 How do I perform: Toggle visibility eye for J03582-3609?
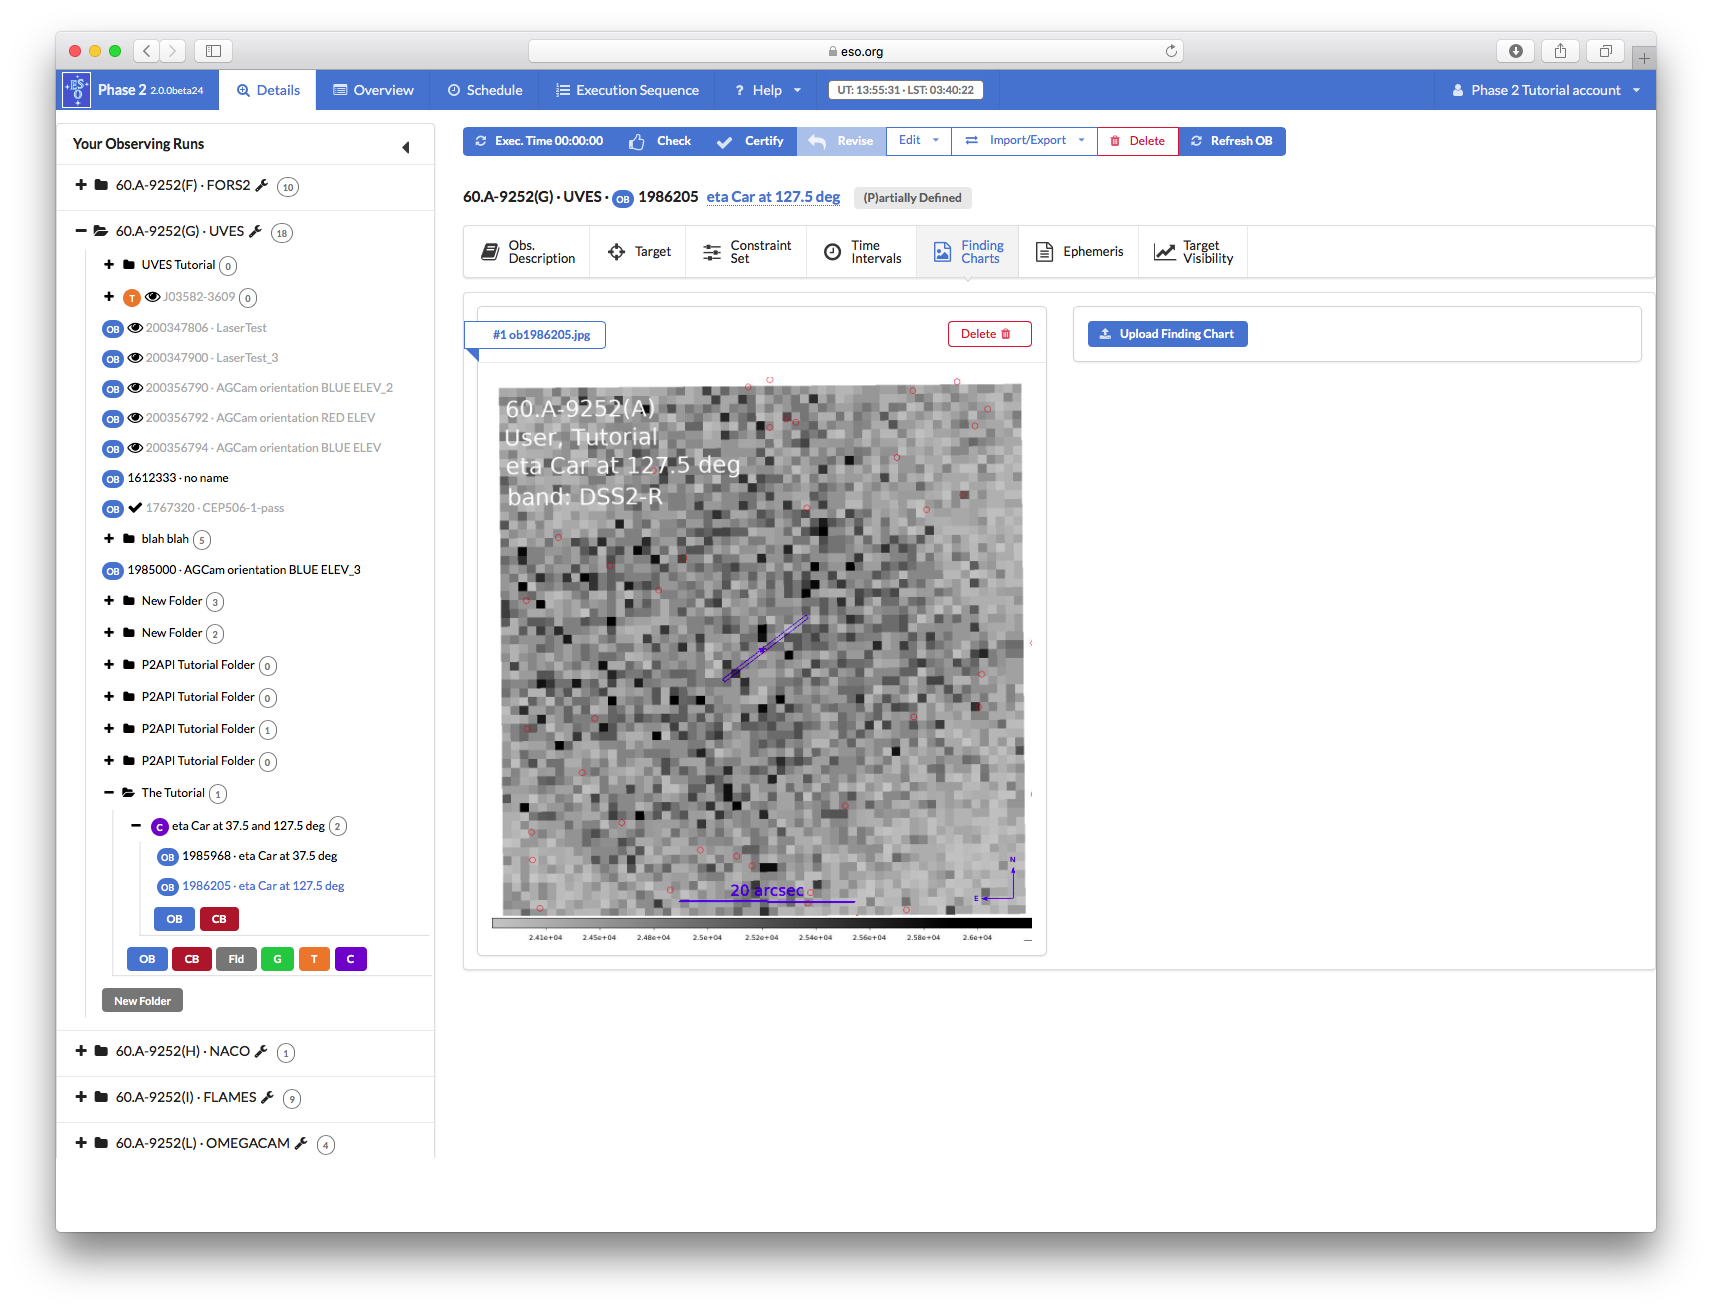tap(153, 297)
